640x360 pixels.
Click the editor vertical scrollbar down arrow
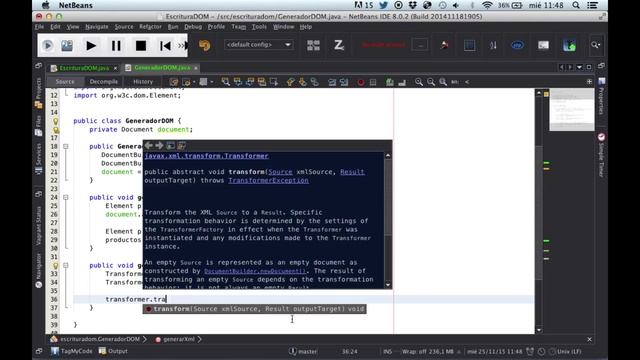[539, 330]
